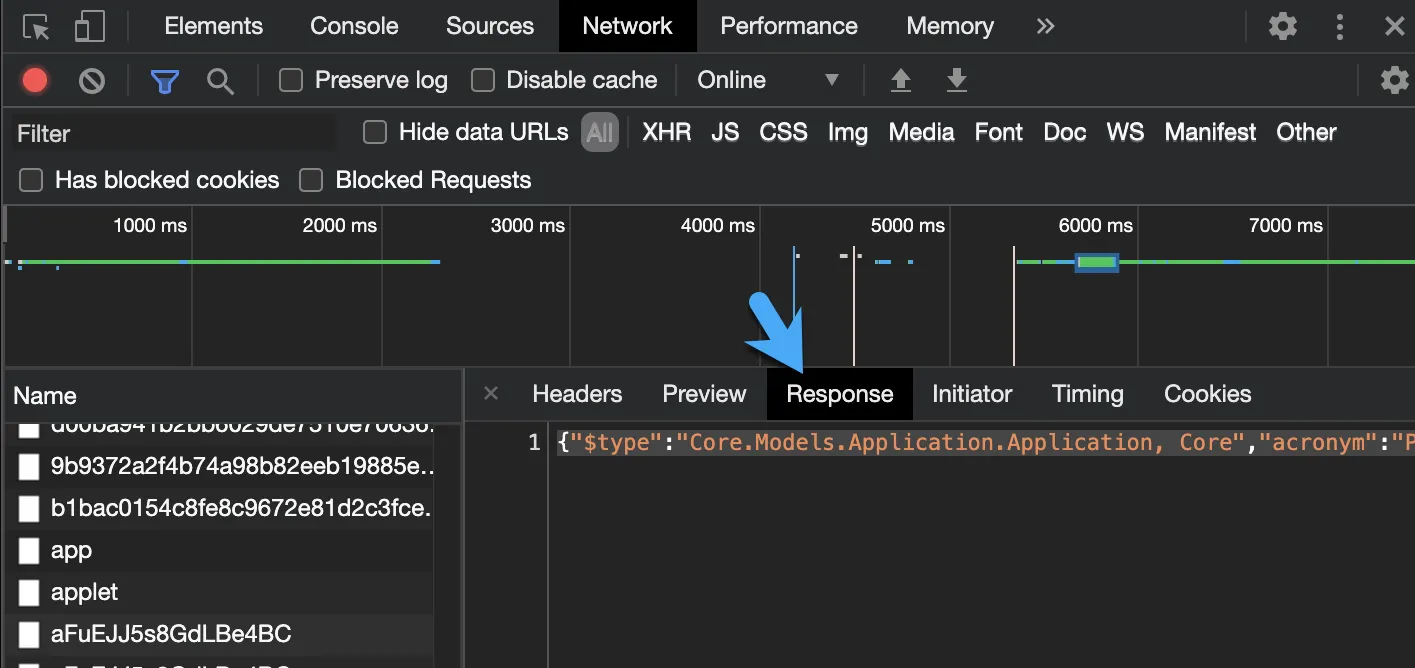Open Network settings gear icon

click(x=1394, y=80)
